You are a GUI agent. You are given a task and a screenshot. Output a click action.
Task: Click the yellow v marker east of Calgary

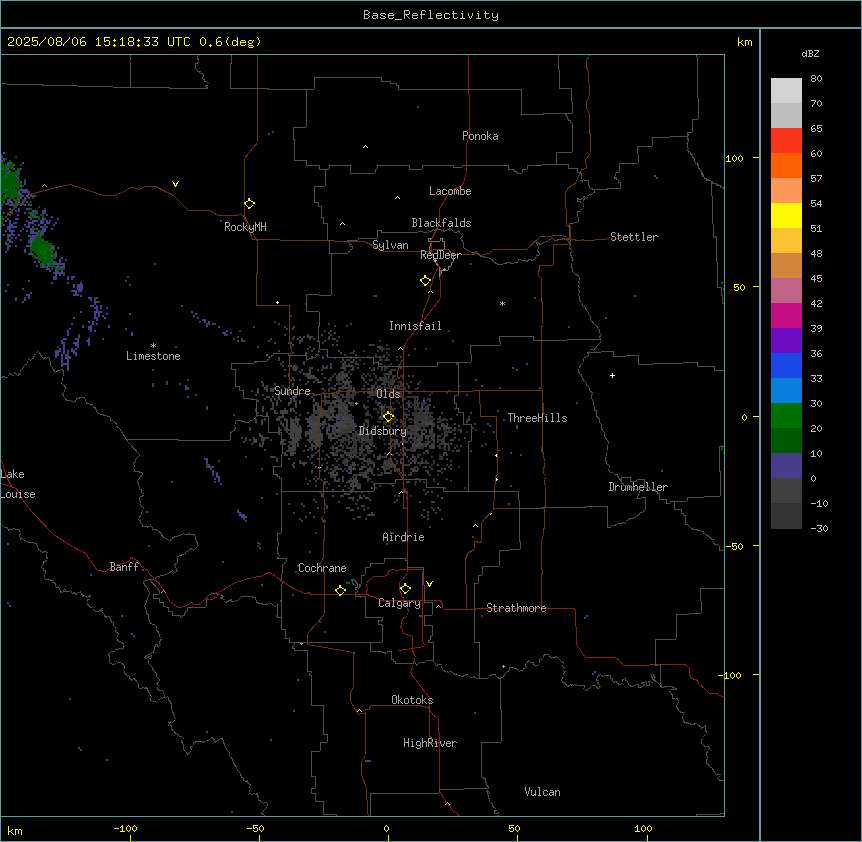coord(429,584)
